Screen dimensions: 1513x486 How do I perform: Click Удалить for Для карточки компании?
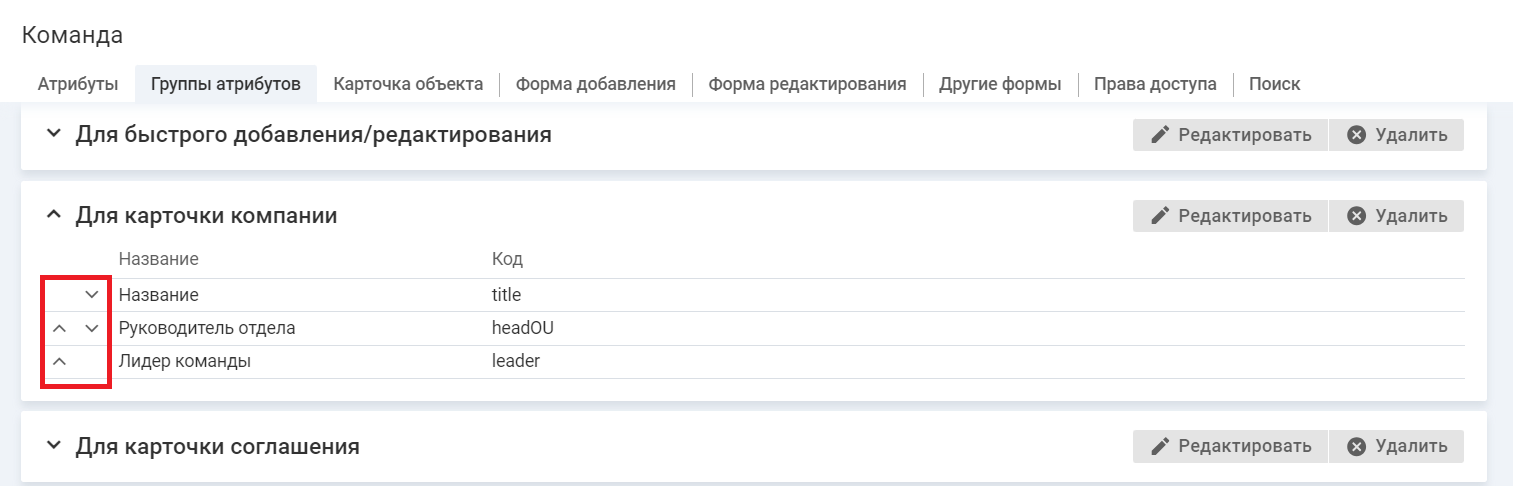tap(1397, 215)
